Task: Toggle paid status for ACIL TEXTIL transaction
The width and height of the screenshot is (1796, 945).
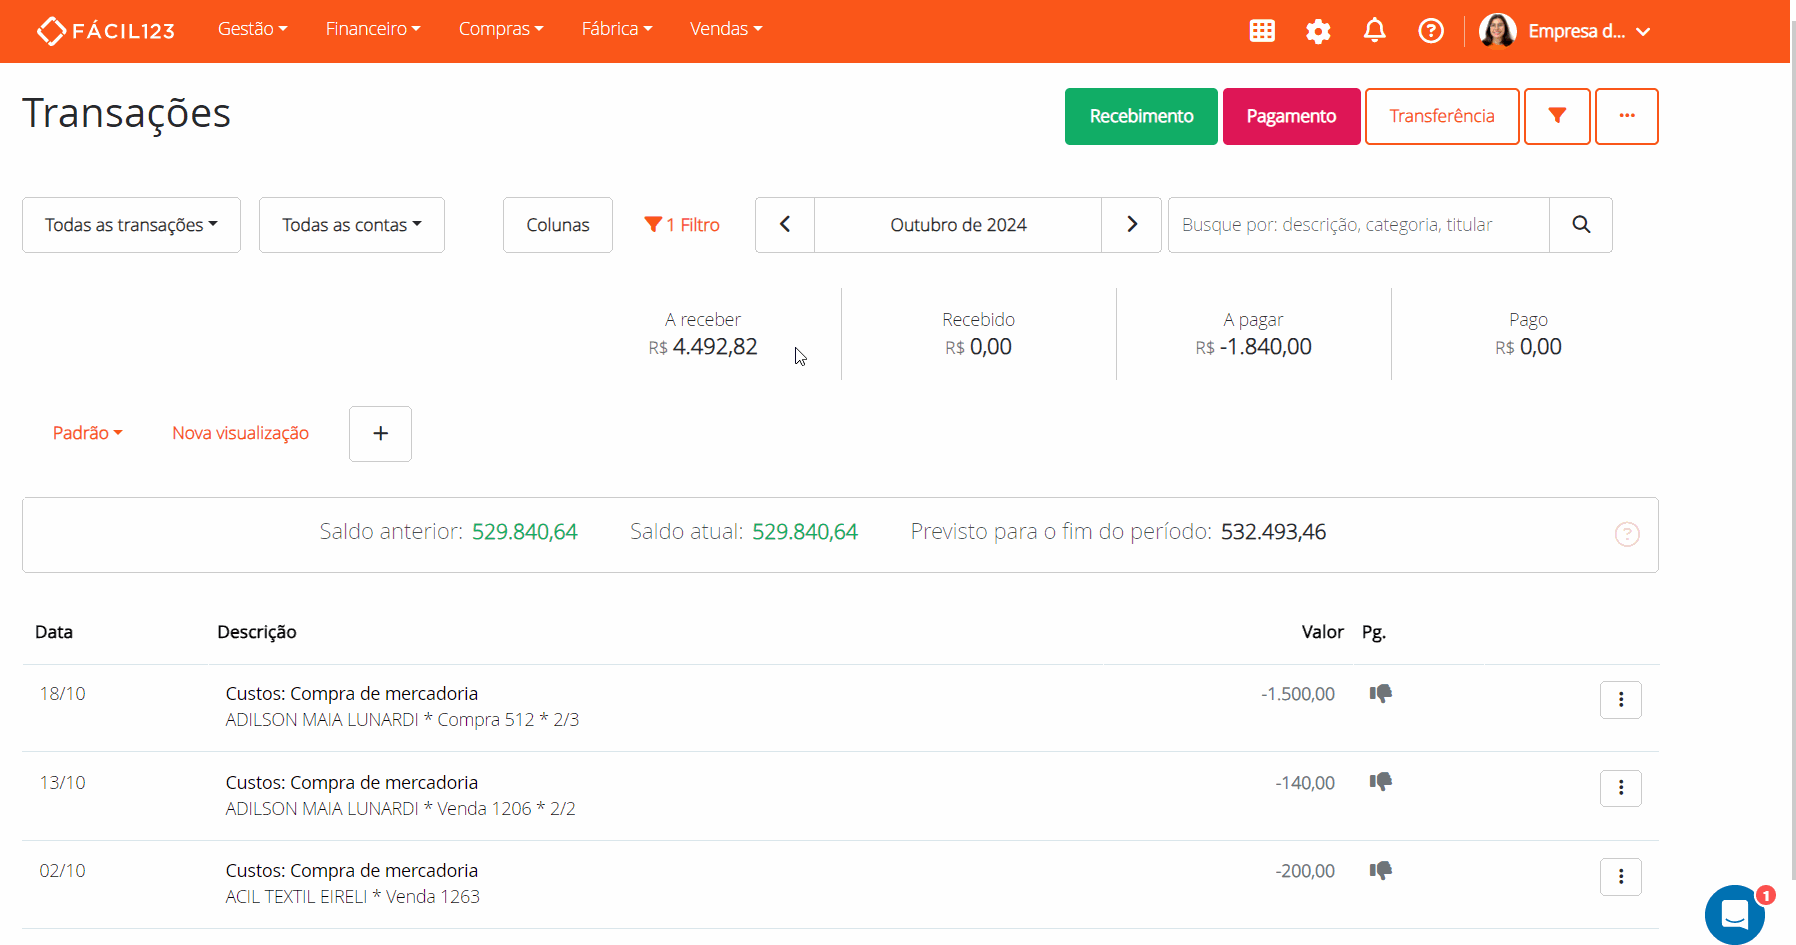Action: coord(1381,870)
